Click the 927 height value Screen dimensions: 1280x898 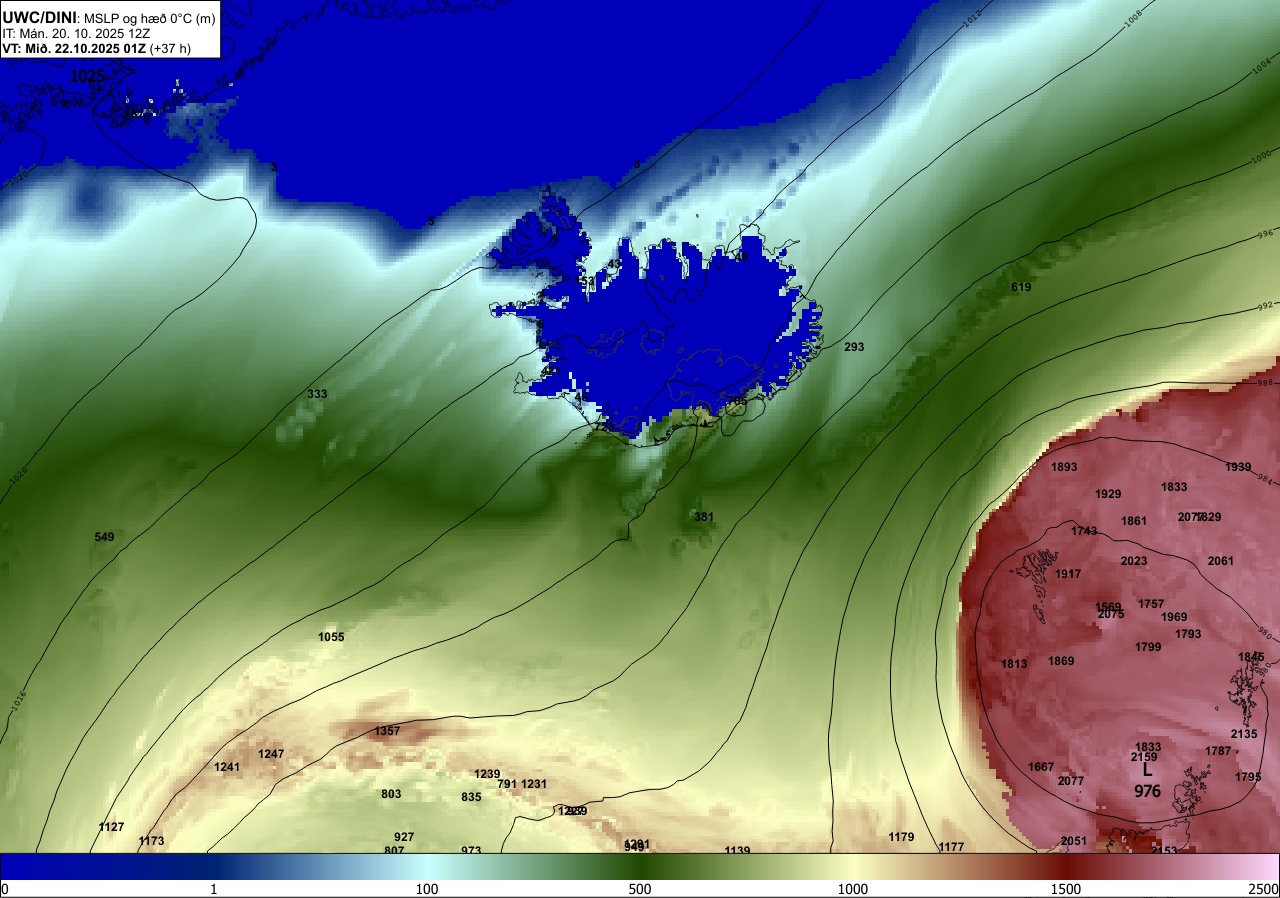click(x=404, y=837)
